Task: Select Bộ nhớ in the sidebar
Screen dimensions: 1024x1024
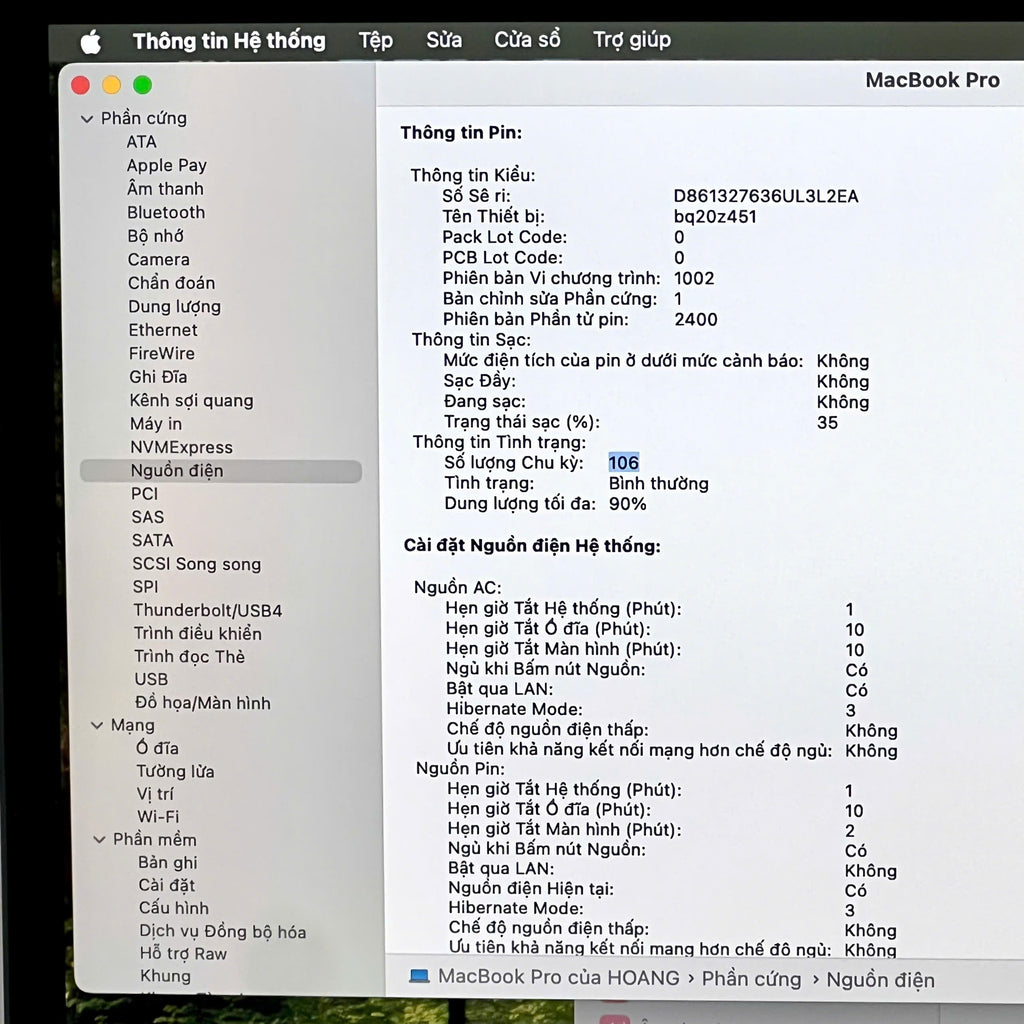Action: coord(155,236)
